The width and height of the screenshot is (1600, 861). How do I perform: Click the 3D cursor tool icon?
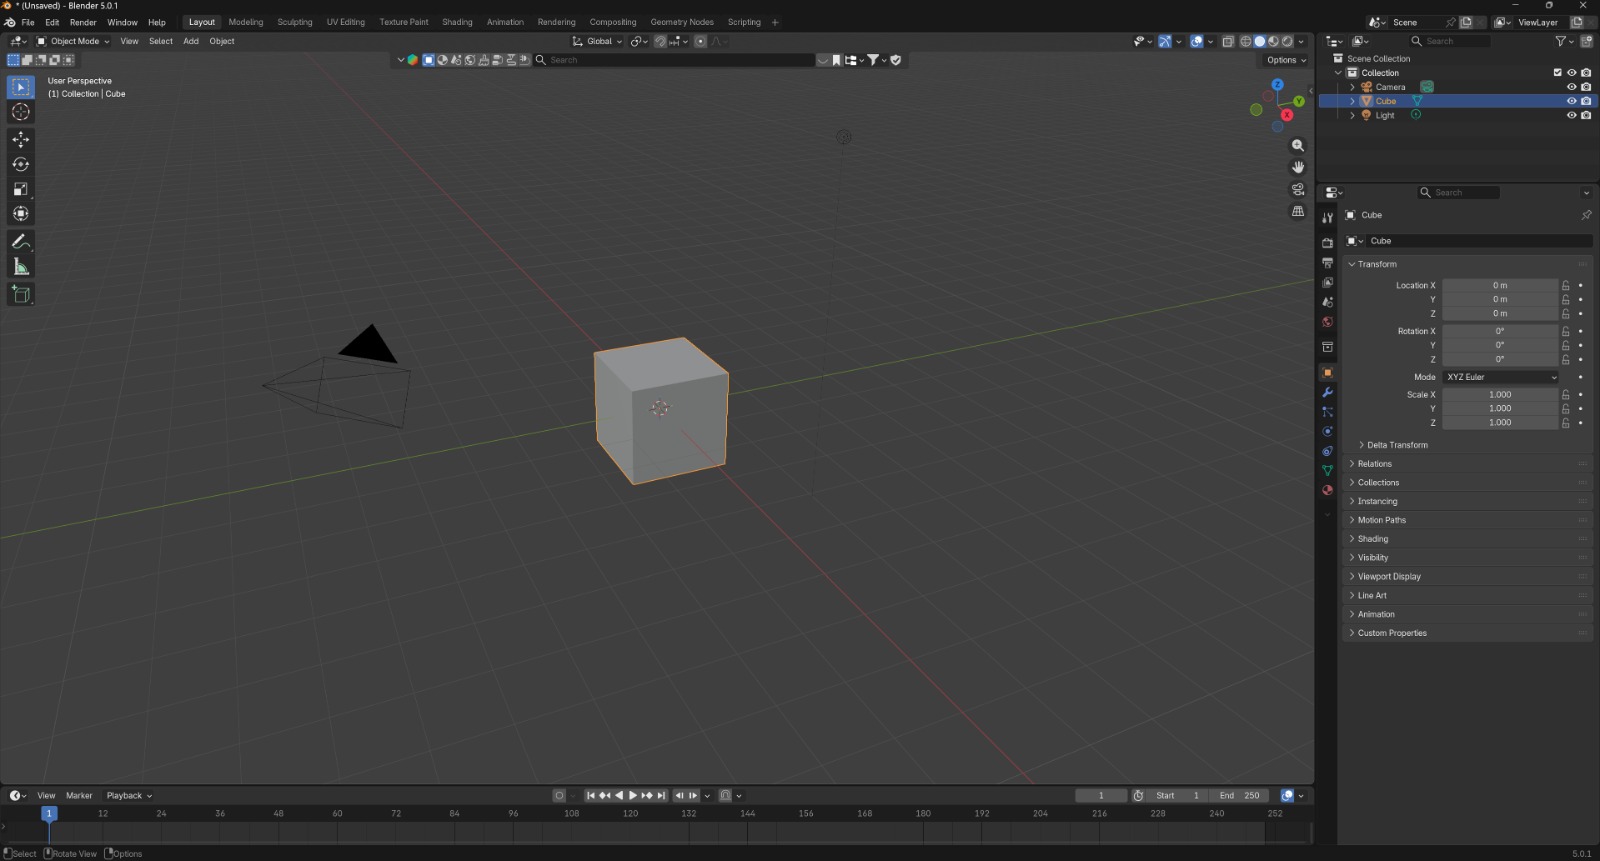point(21,112)
